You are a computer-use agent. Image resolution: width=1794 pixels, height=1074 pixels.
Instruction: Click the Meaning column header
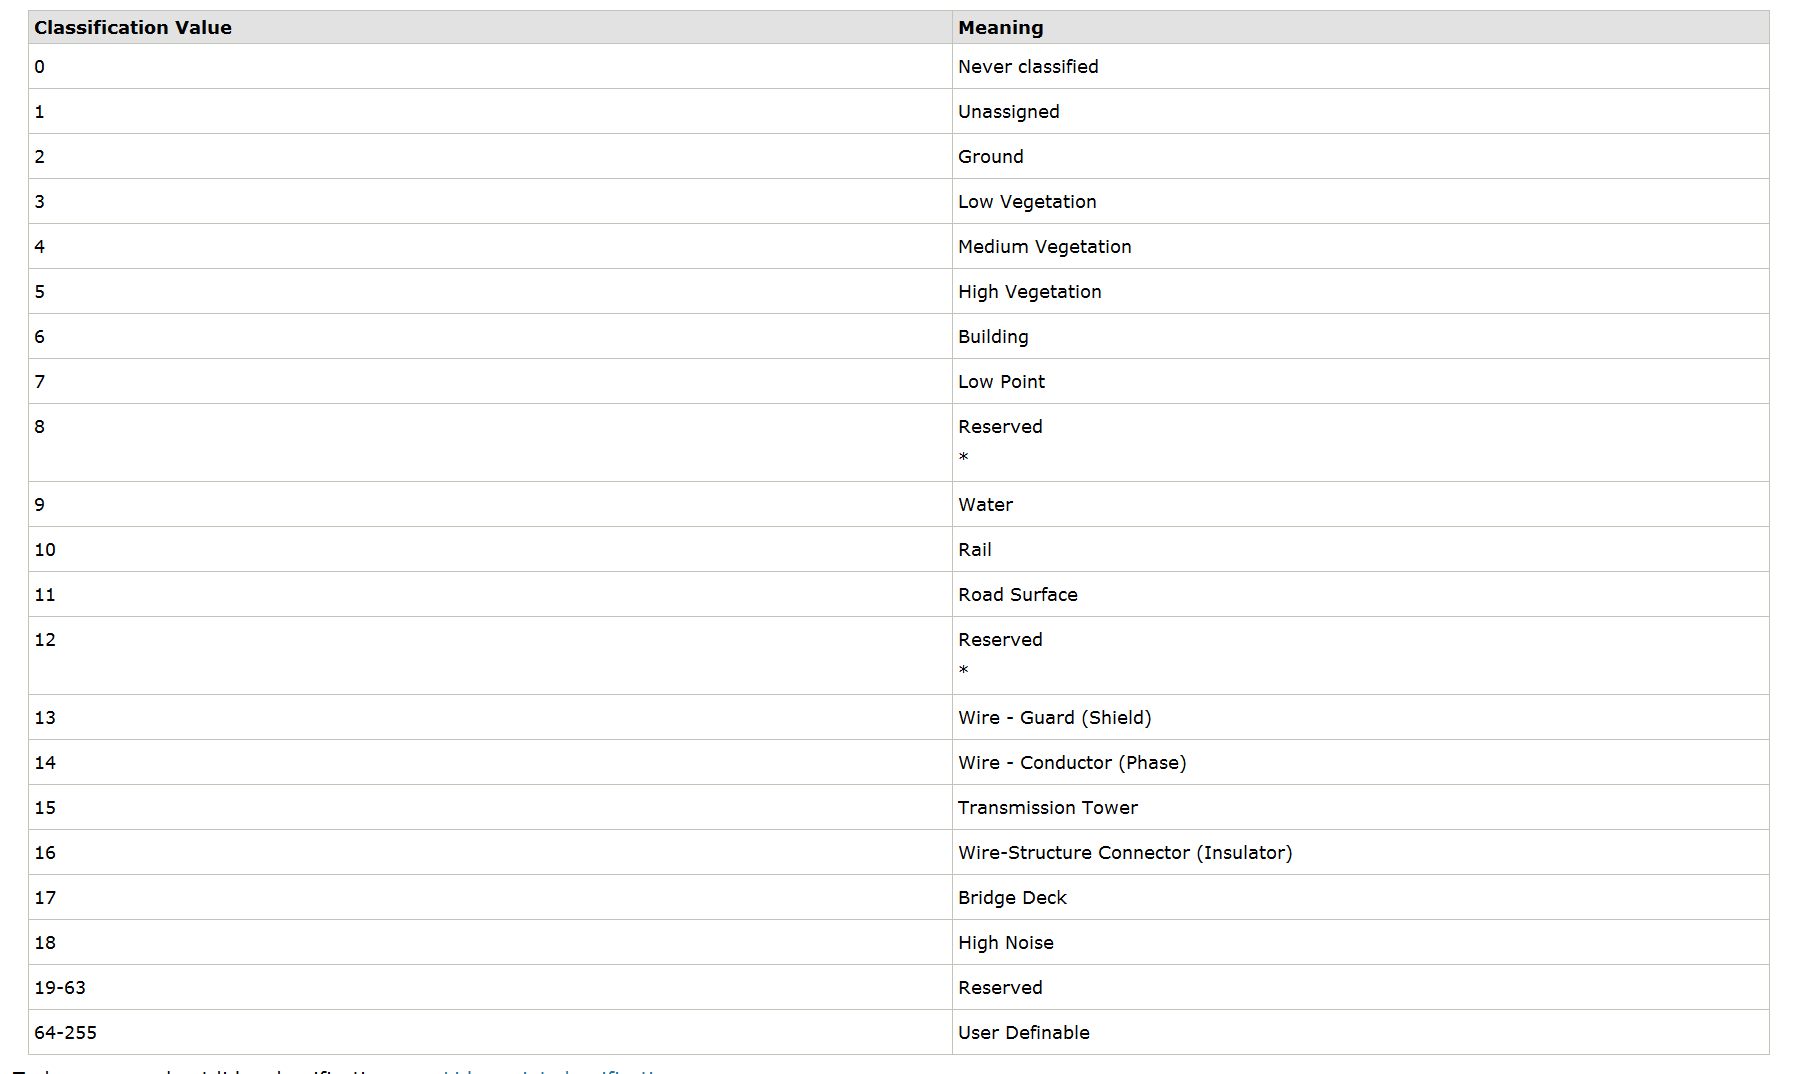pyautogui.click(x=1000, y=28)
